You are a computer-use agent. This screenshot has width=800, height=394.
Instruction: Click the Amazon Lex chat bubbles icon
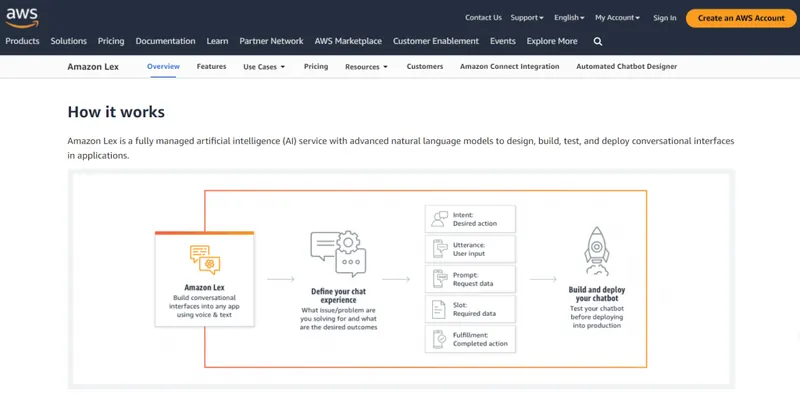click(205, 259)
